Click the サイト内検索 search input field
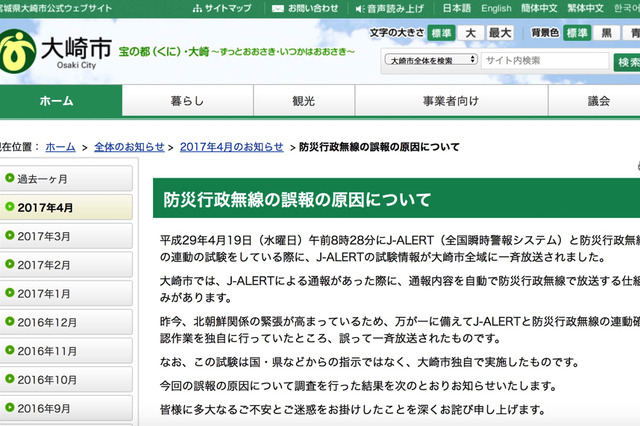This screenshot has width=640, height=426. [545, 61]
